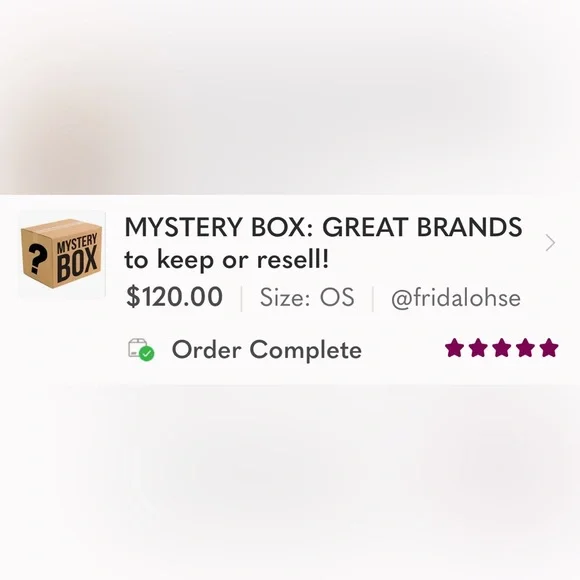Open the @fridalohse seller profile

[x=456, y=298]
